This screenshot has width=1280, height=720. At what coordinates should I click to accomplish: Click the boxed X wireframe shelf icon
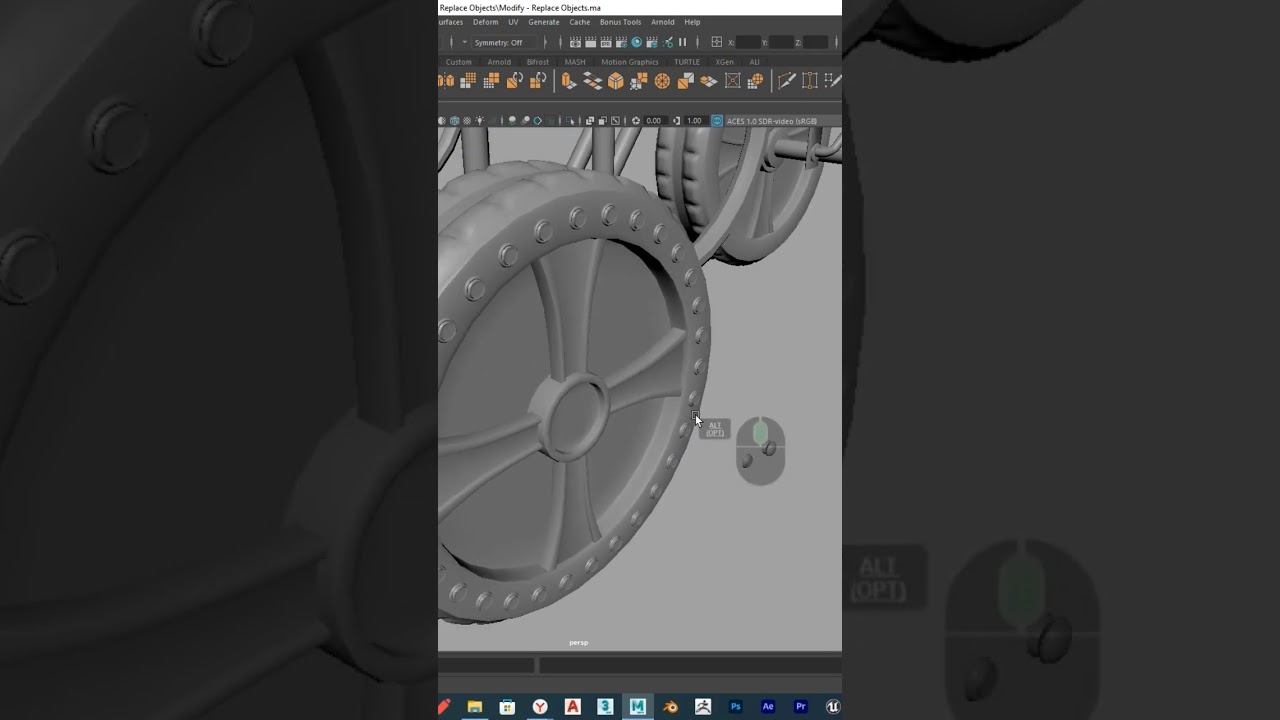[x=732, y=80]
